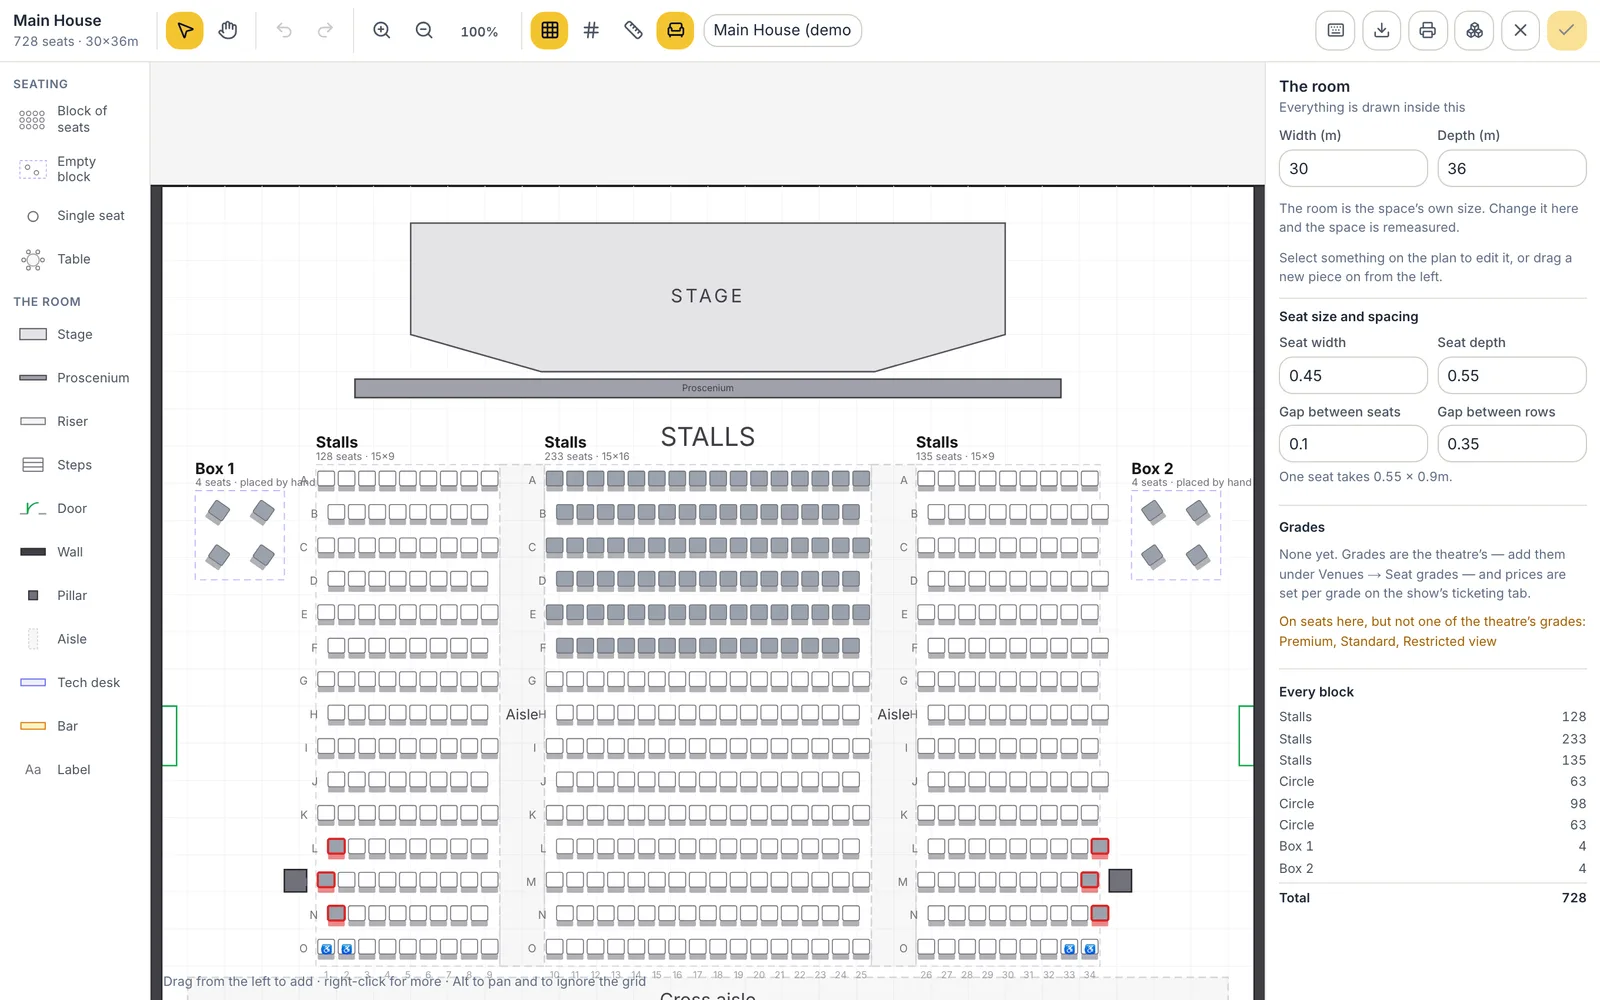Toggle the hash numbering button

click(591, 30)
